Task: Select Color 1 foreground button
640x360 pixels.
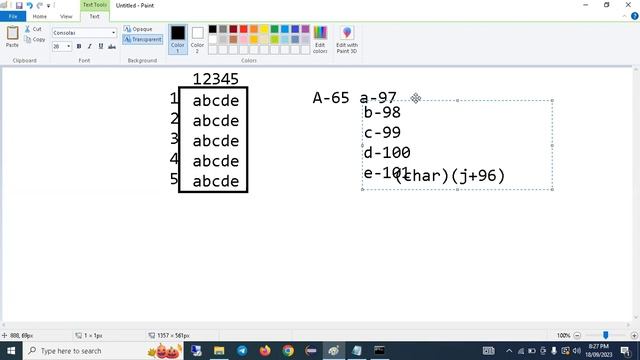Action: (178, 39)
